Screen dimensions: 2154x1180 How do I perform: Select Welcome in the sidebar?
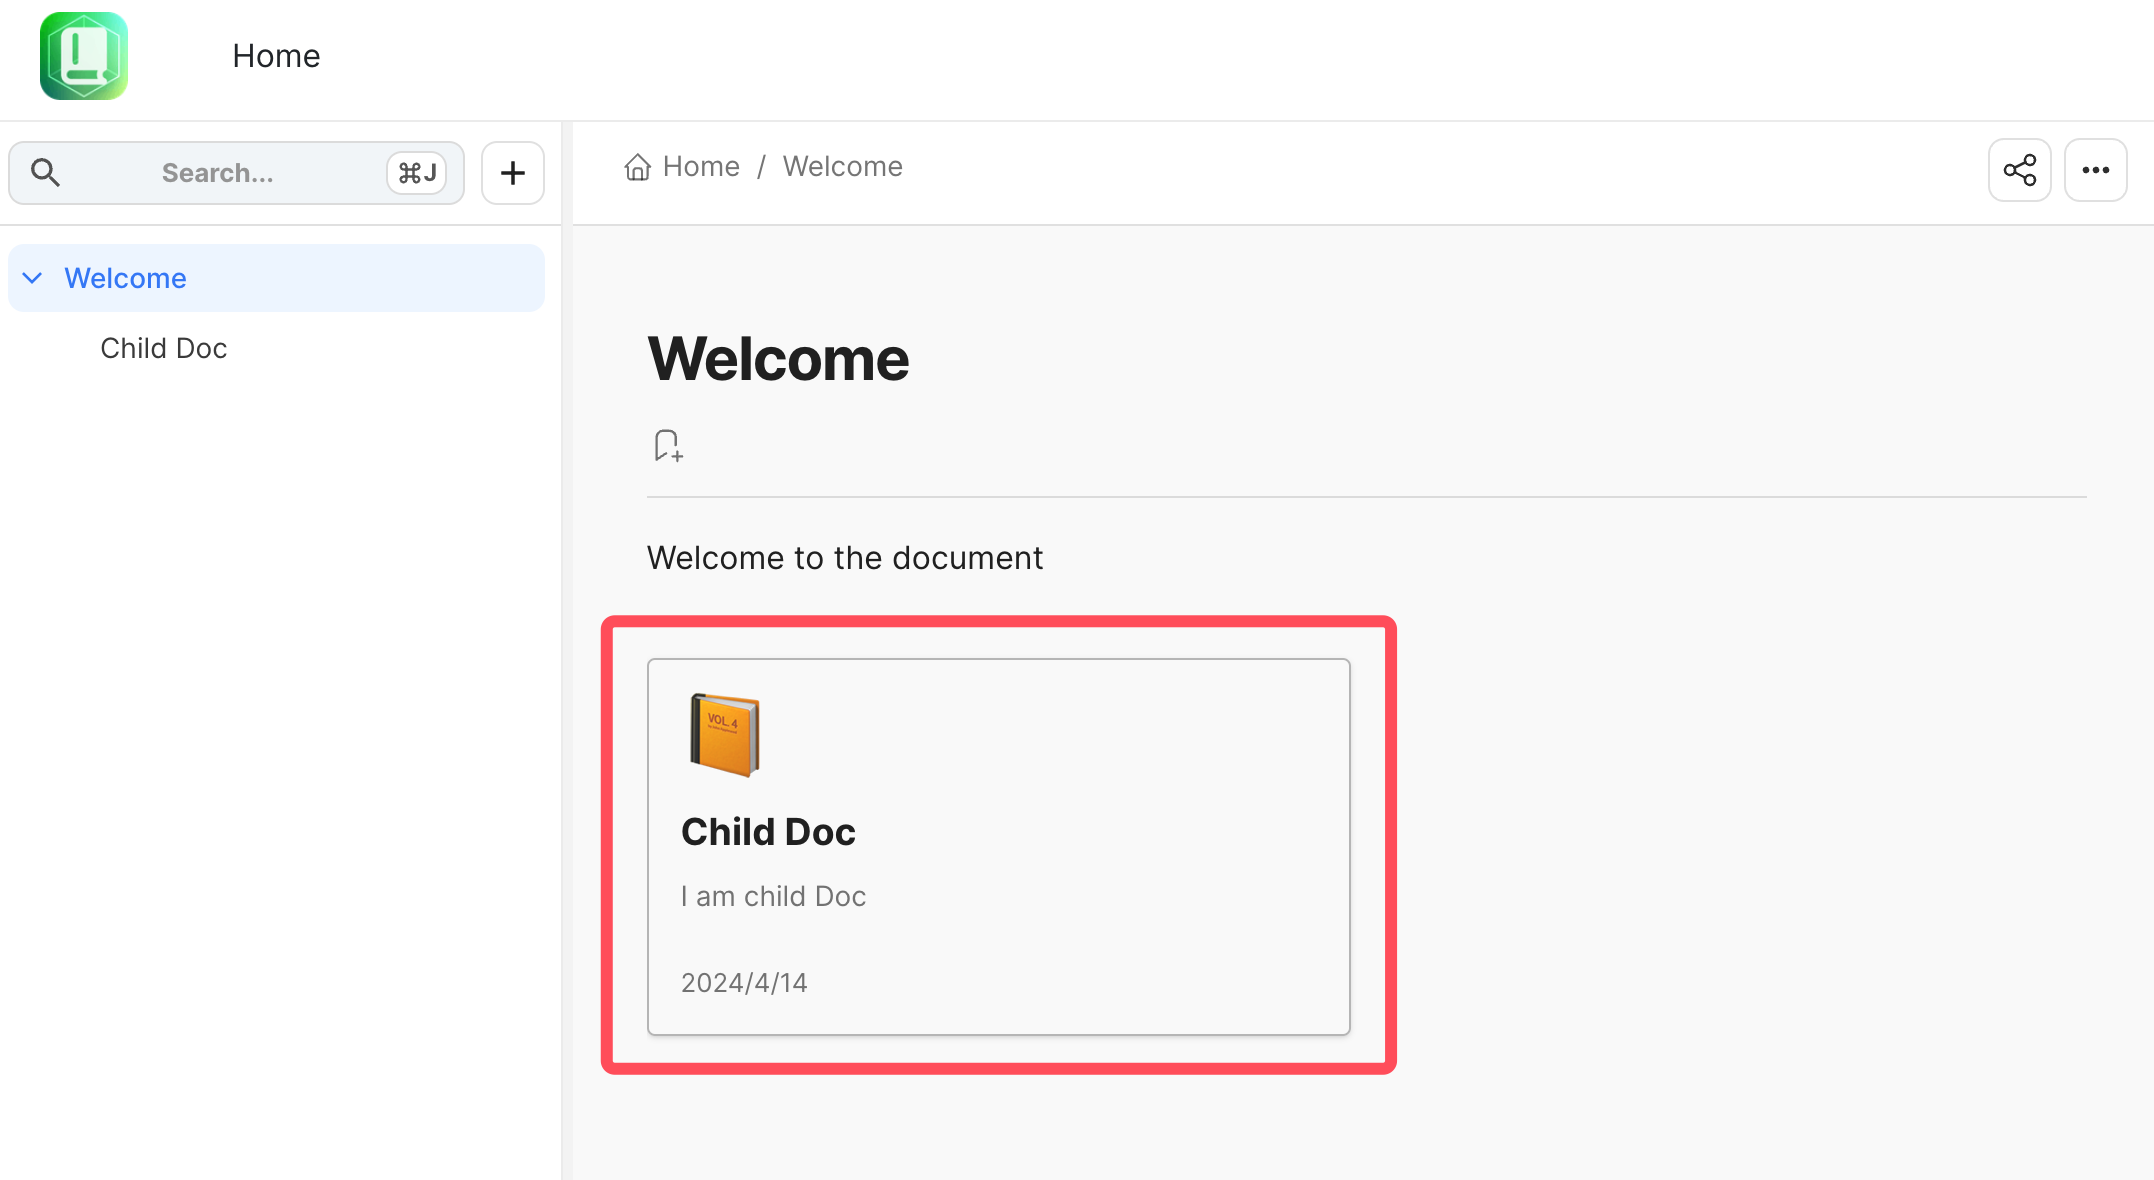[126, 278]
